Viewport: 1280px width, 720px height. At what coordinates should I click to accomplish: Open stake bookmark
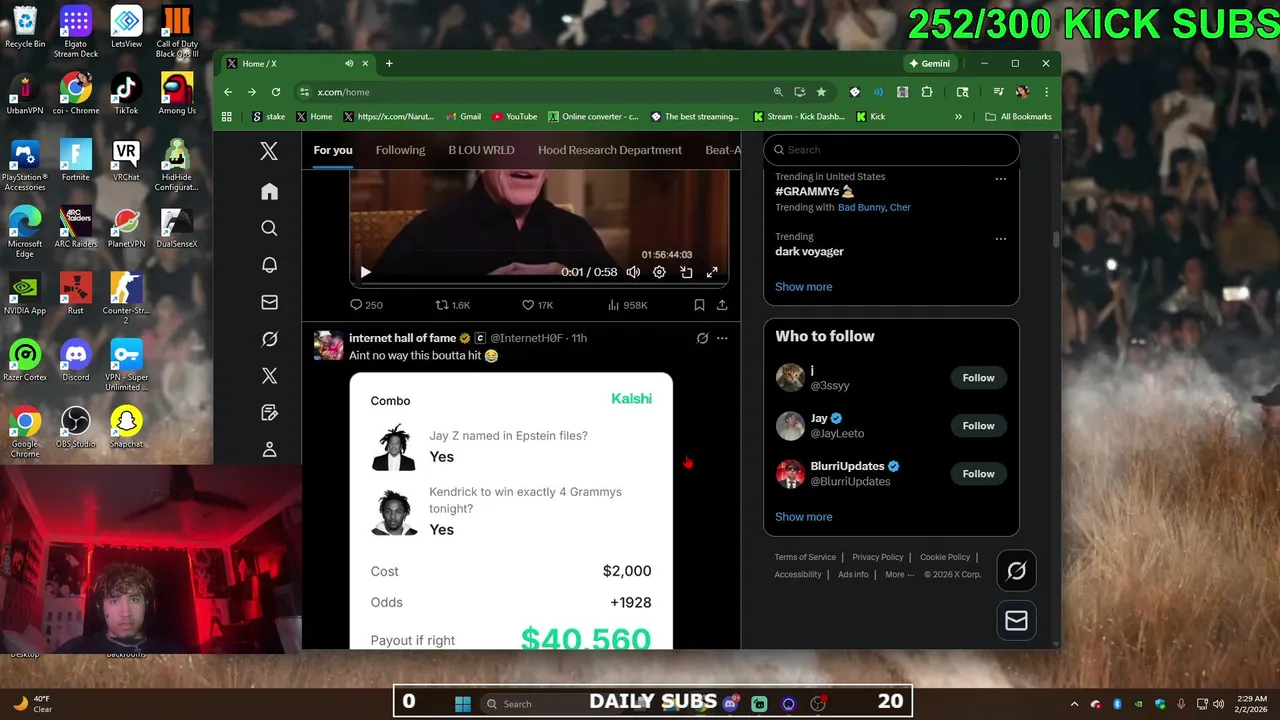269,117
